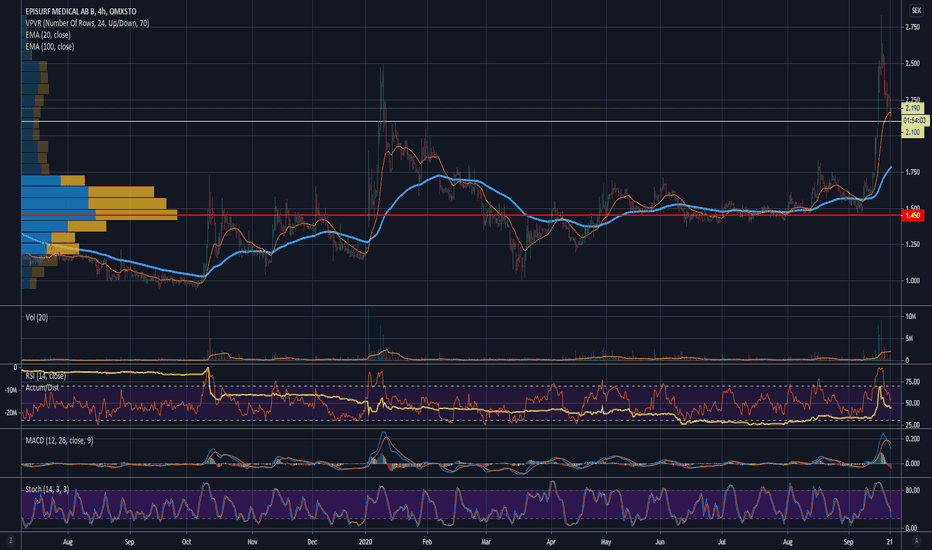Image resolution: width=932 pixels, height=550 pixels.
Task: Open the SEK currency selector
Action: point(916,11)
